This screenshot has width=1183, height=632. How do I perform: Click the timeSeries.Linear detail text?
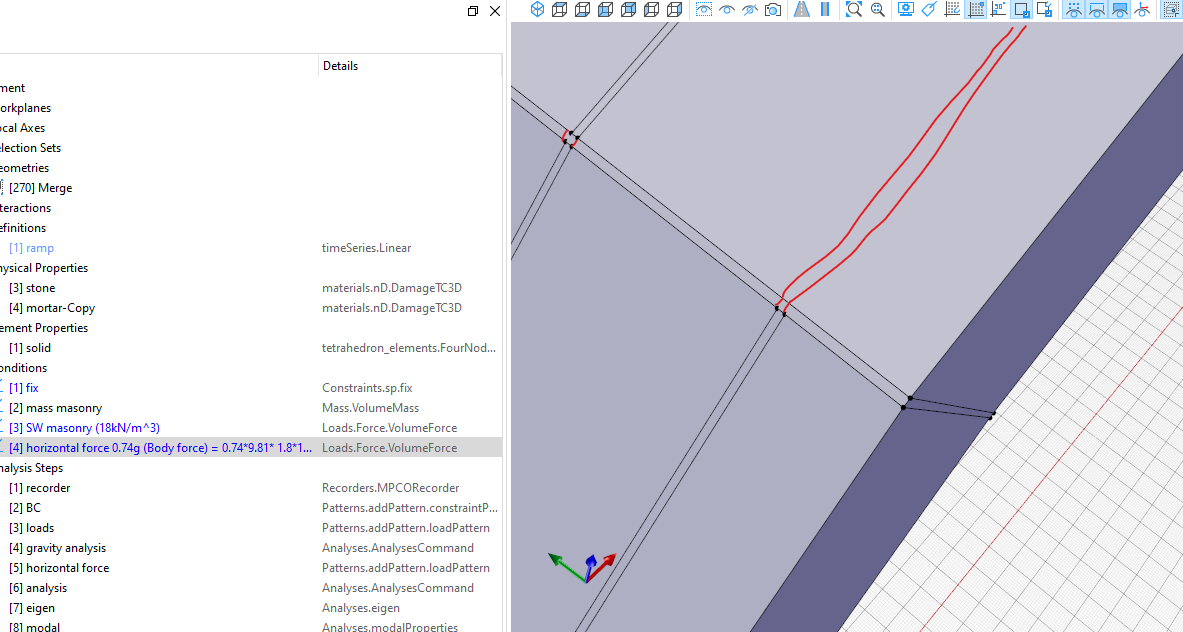367,247
